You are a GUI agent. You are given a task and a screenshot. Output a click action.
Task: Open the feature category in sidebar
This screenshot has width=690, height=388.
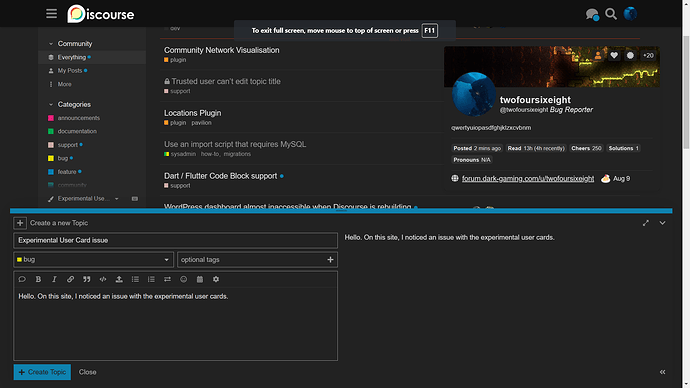[x=67, y=172]
